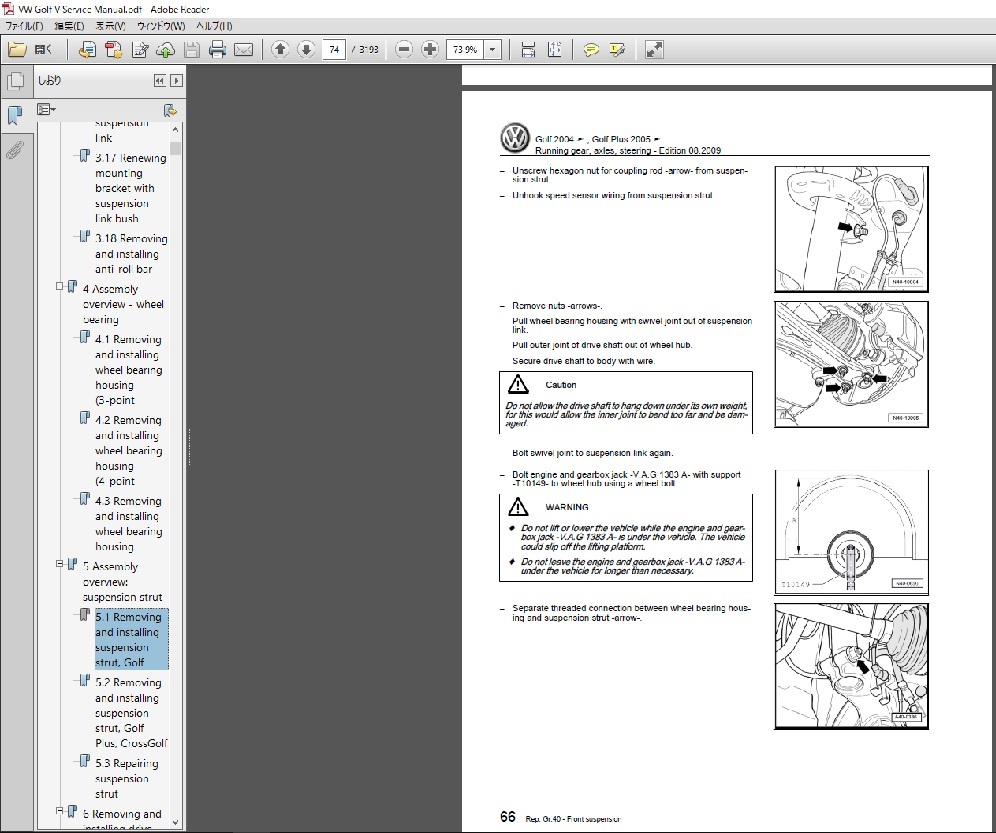Go to previous page with the up arrow
The width and height of the screenshot is (996, 833).
click(280, 49)
